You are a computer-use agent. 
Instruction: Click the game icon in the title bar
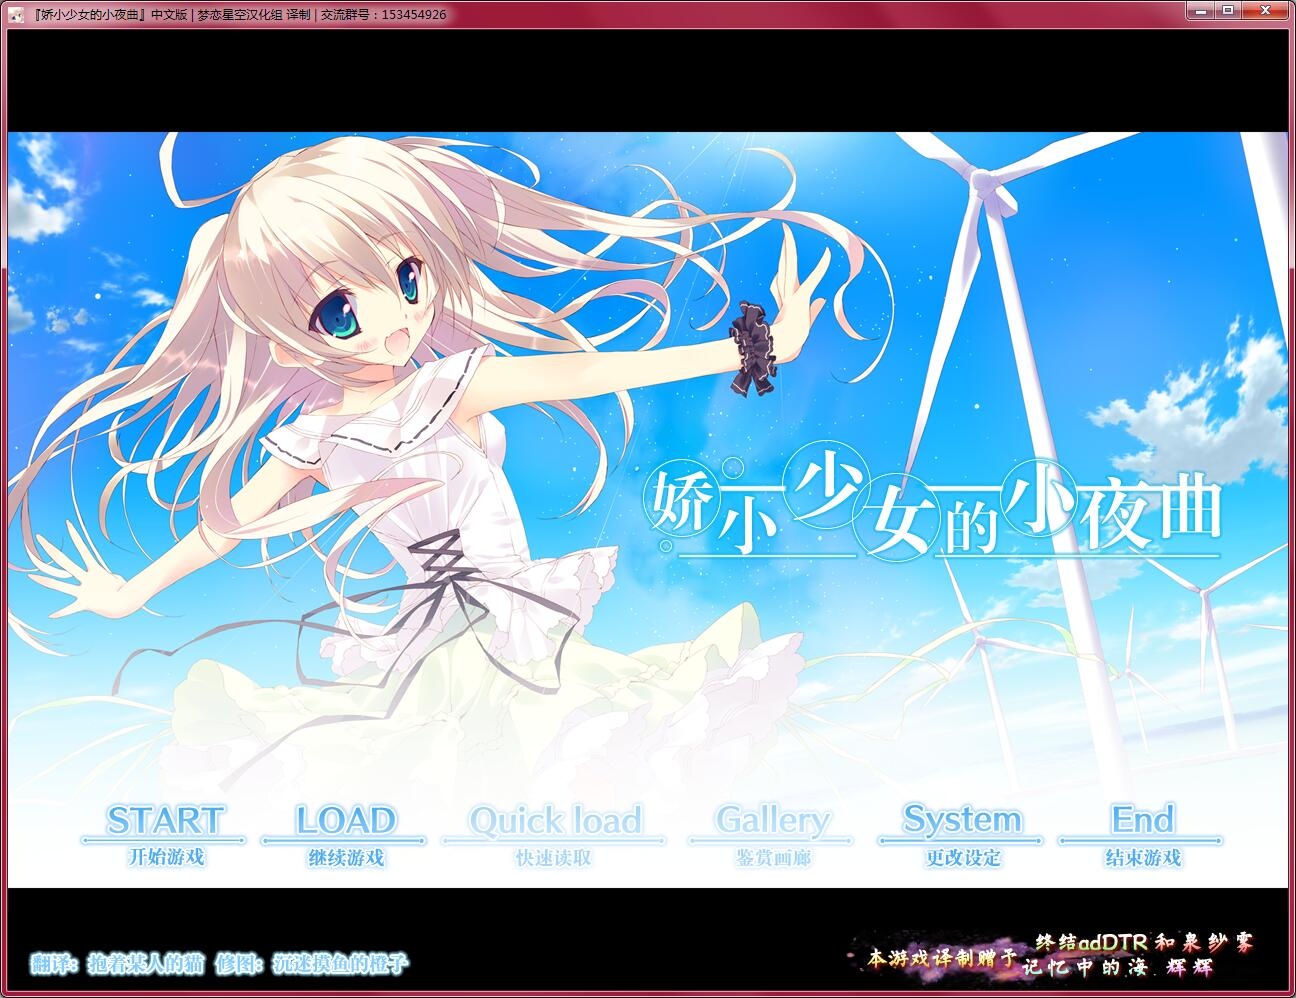click(x=14, y=12)
